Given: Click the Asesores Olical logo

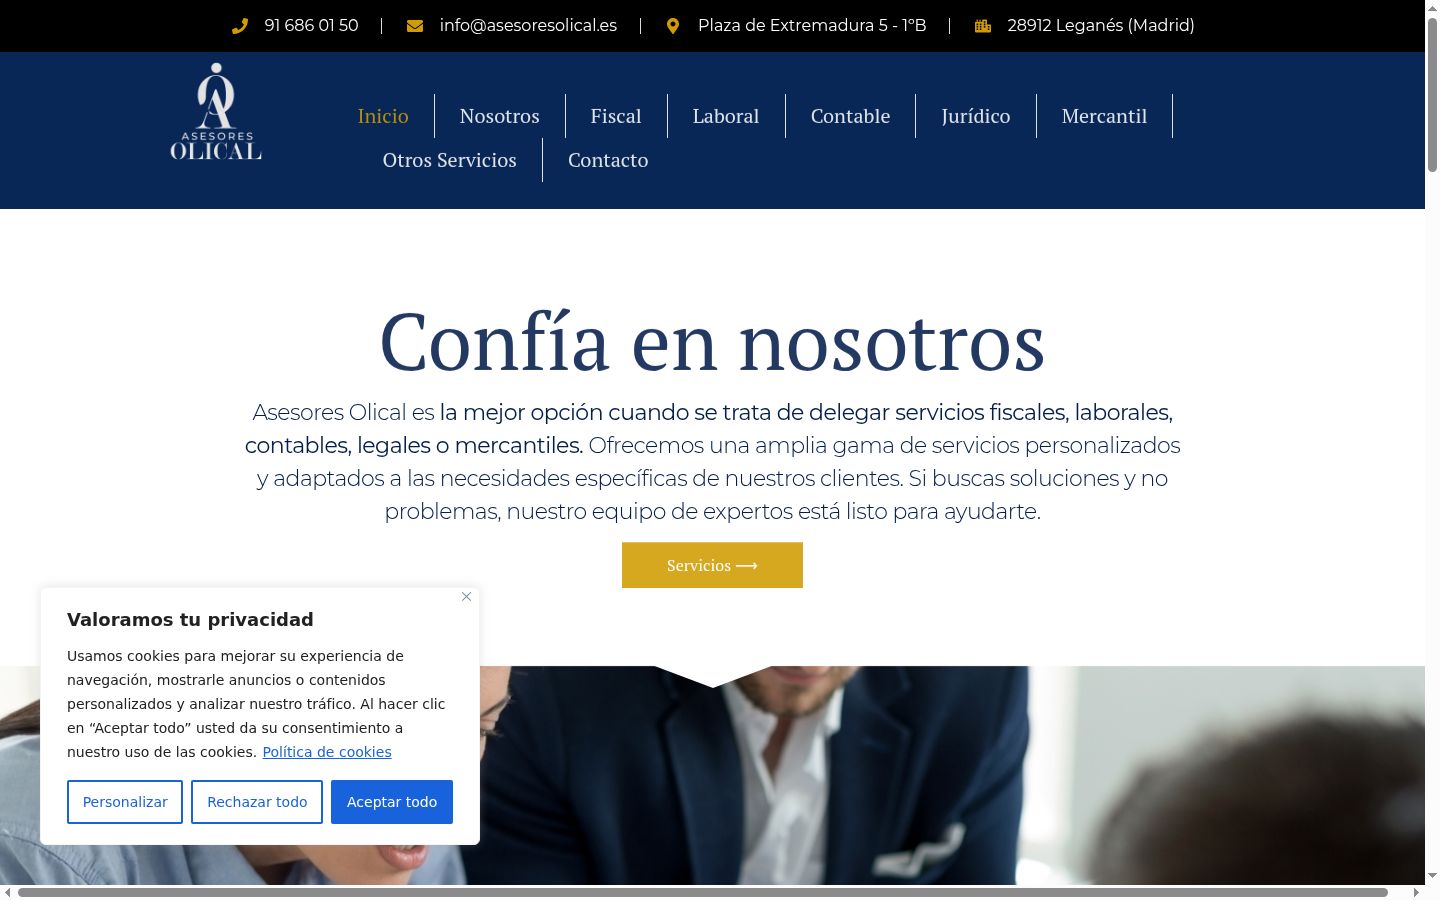Looking at the screenshot, I should 216,112.
